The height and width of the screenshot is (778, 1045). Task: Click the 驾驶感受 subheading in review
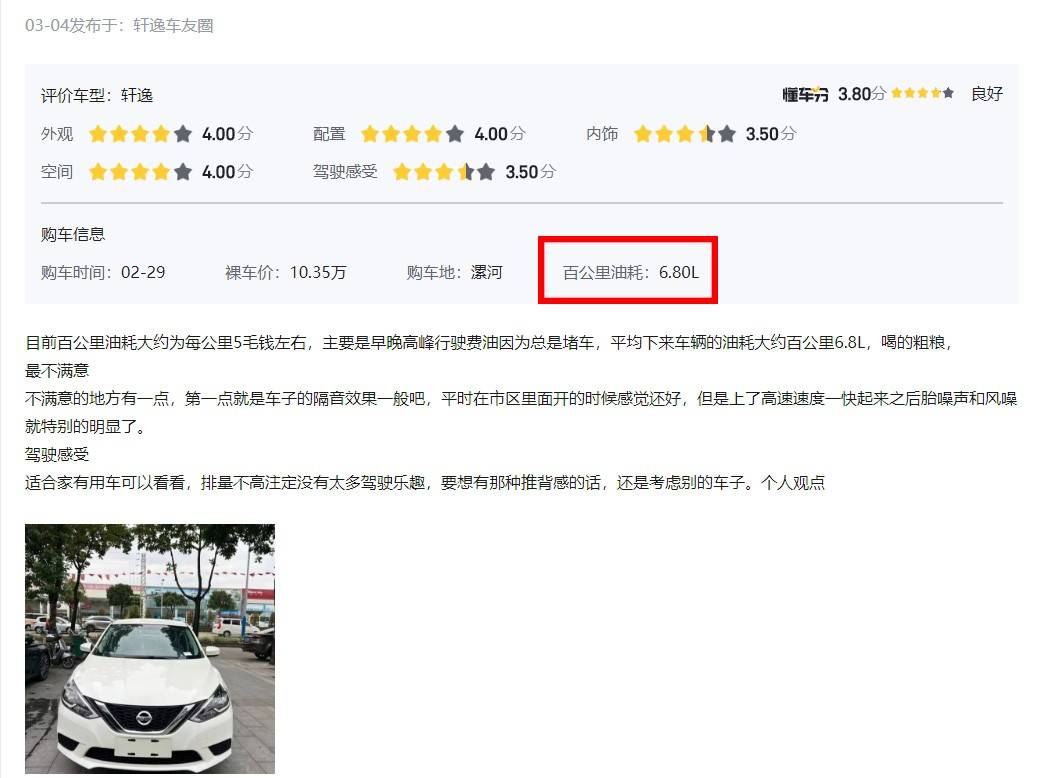57,455
